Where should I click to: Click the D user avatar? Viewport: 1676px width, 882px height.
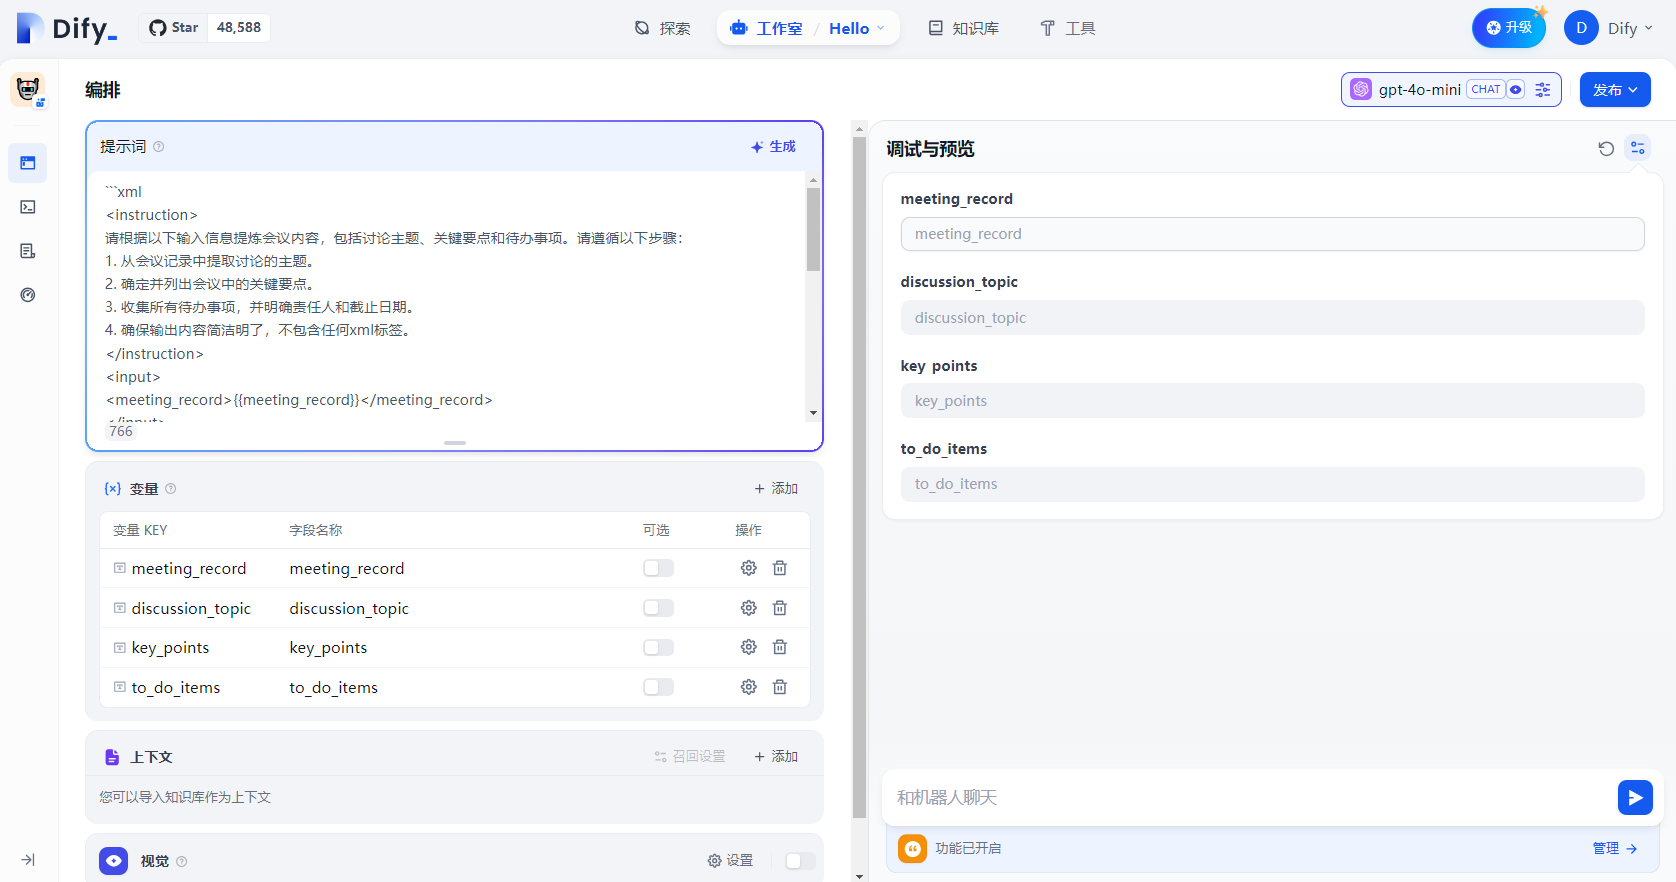pos(1581,28)
